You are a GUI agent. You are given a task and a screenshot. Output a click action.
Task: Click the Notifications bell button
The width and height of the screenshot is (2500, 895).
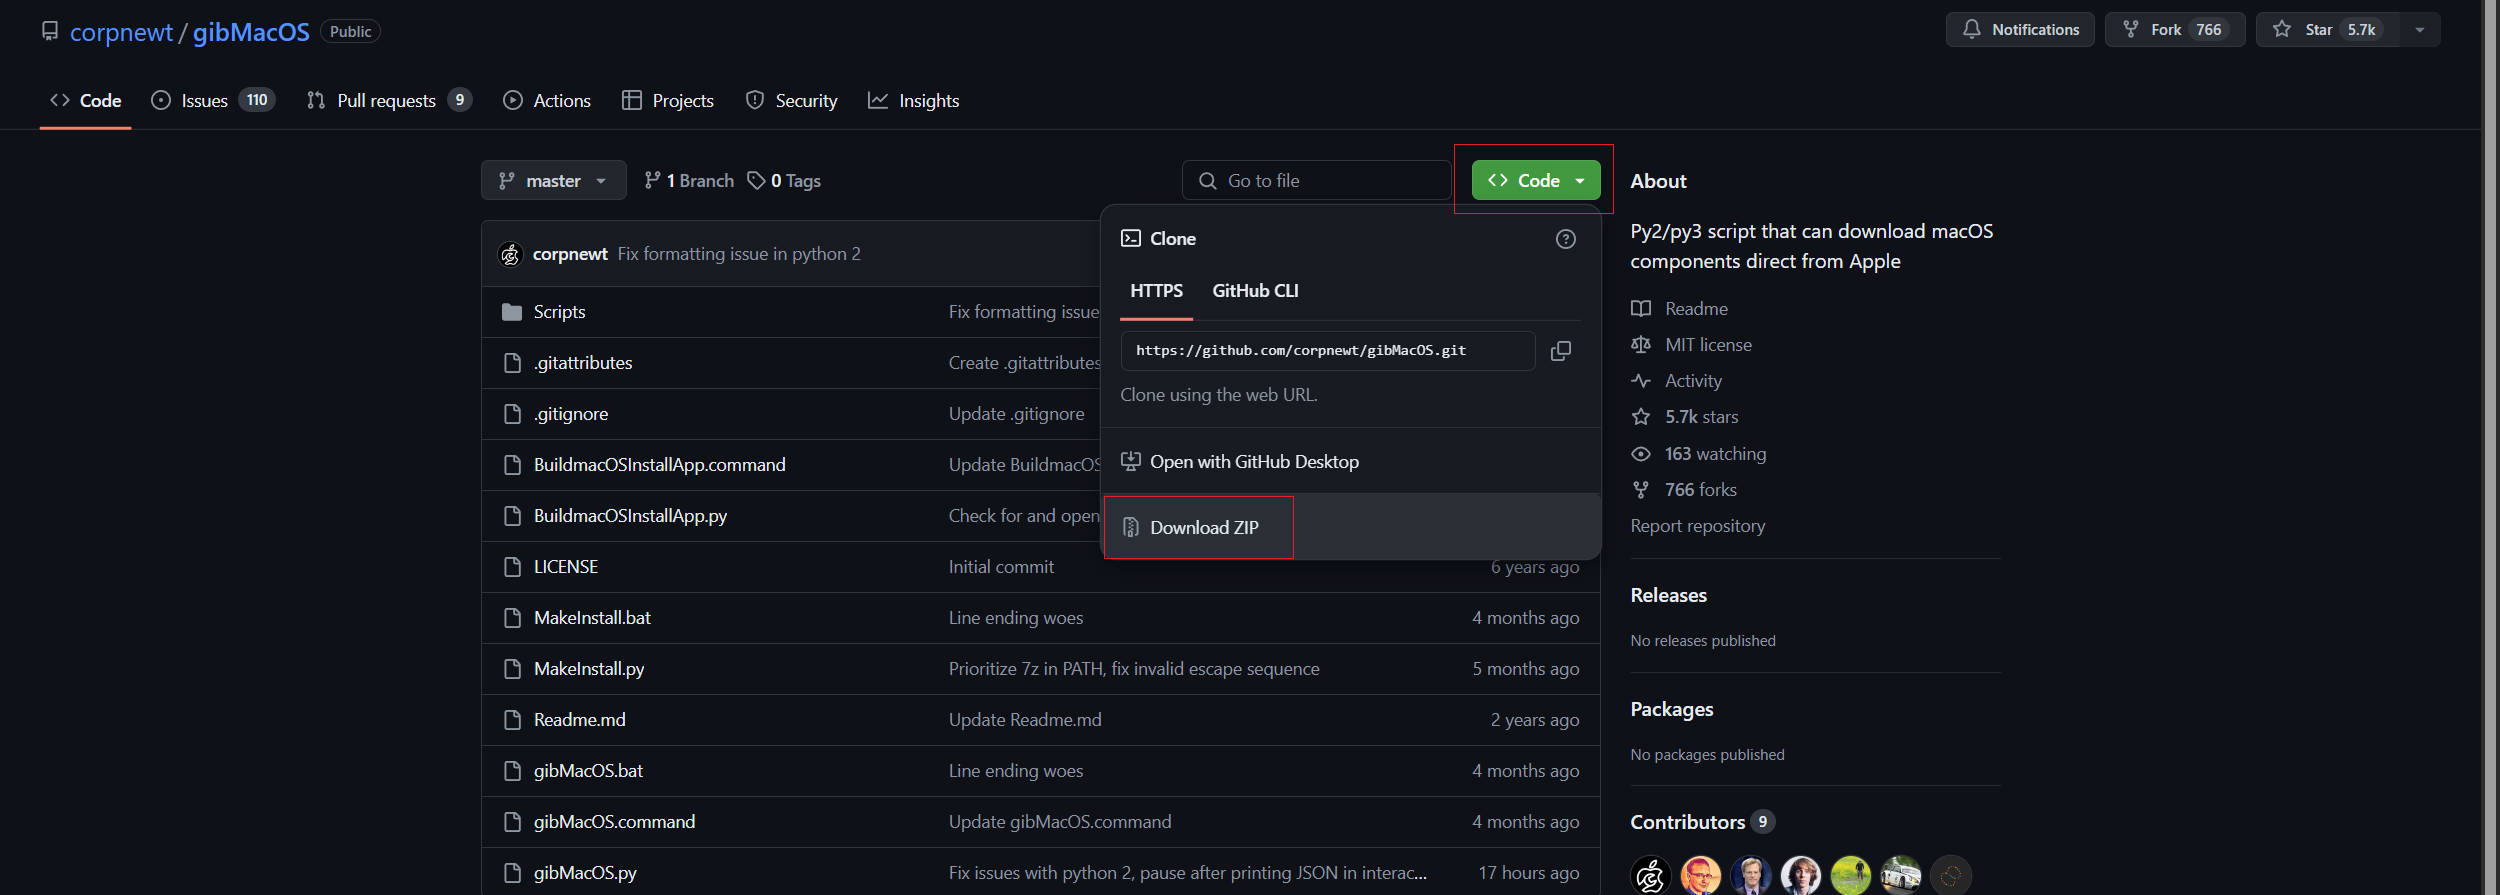tap(2019, 30)
